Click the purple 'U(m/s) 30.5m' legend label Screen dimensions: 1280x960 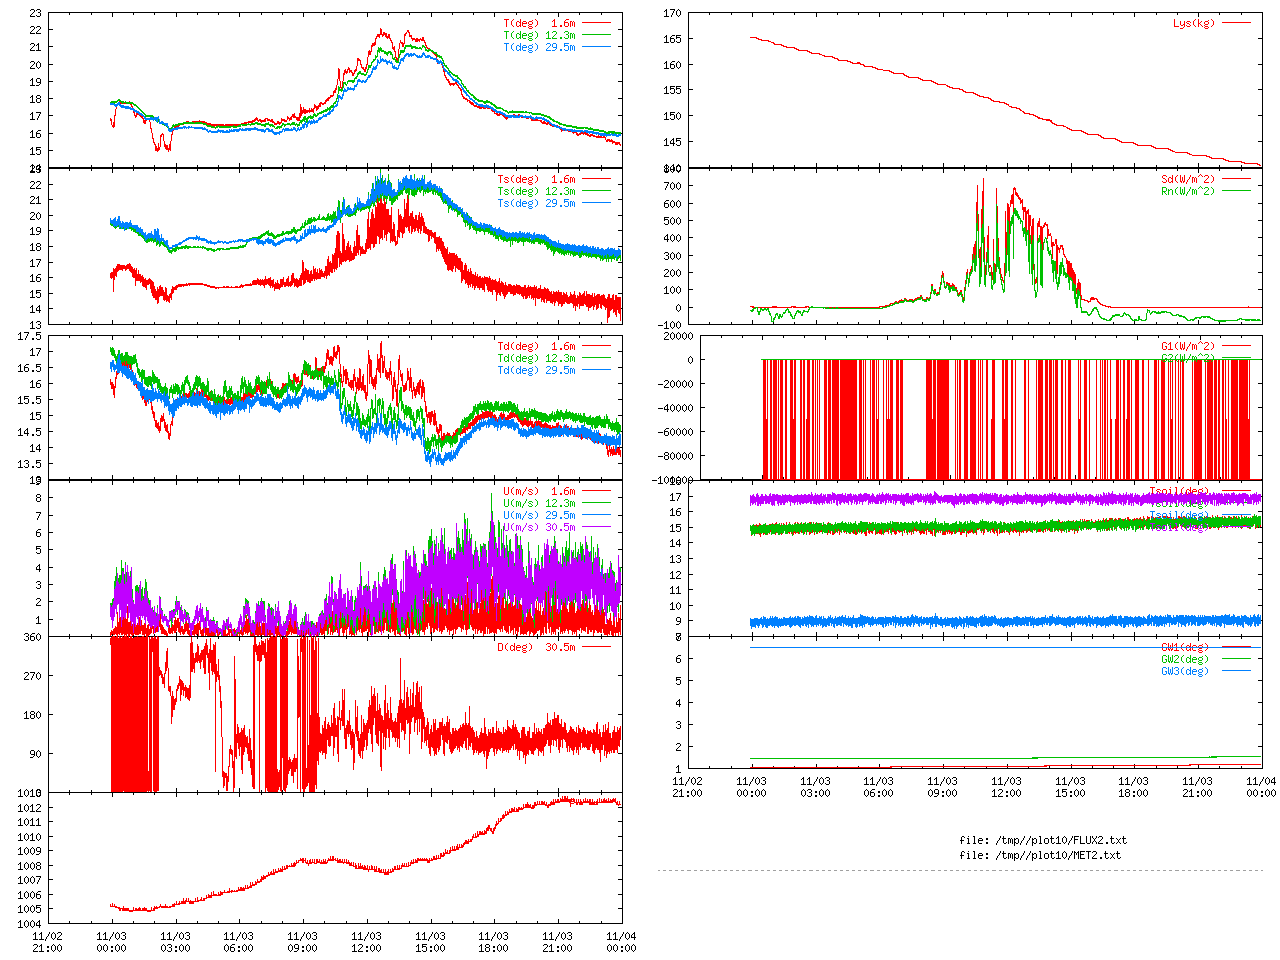tap(540, 528)
